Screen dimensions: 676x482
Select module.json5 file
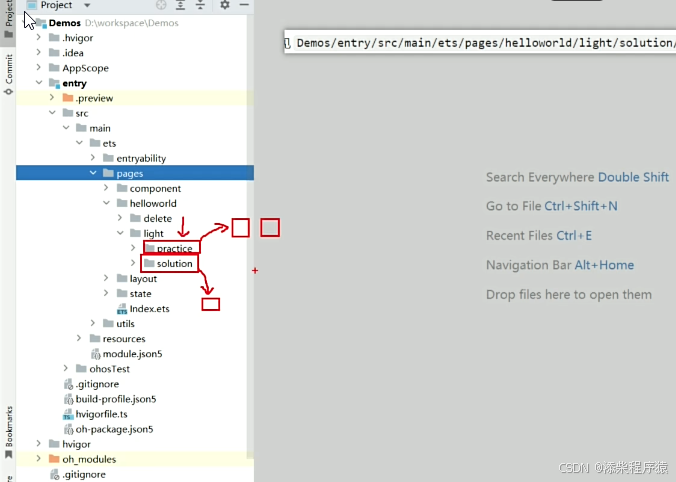[132, 354]
